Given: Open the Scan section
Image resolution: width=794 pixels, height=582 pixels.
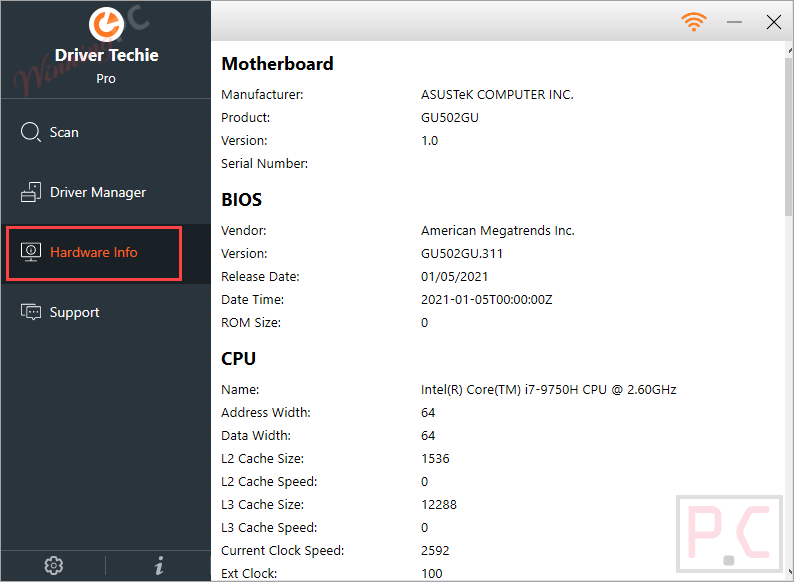Looking at the screenshot, I should [105, 132].
